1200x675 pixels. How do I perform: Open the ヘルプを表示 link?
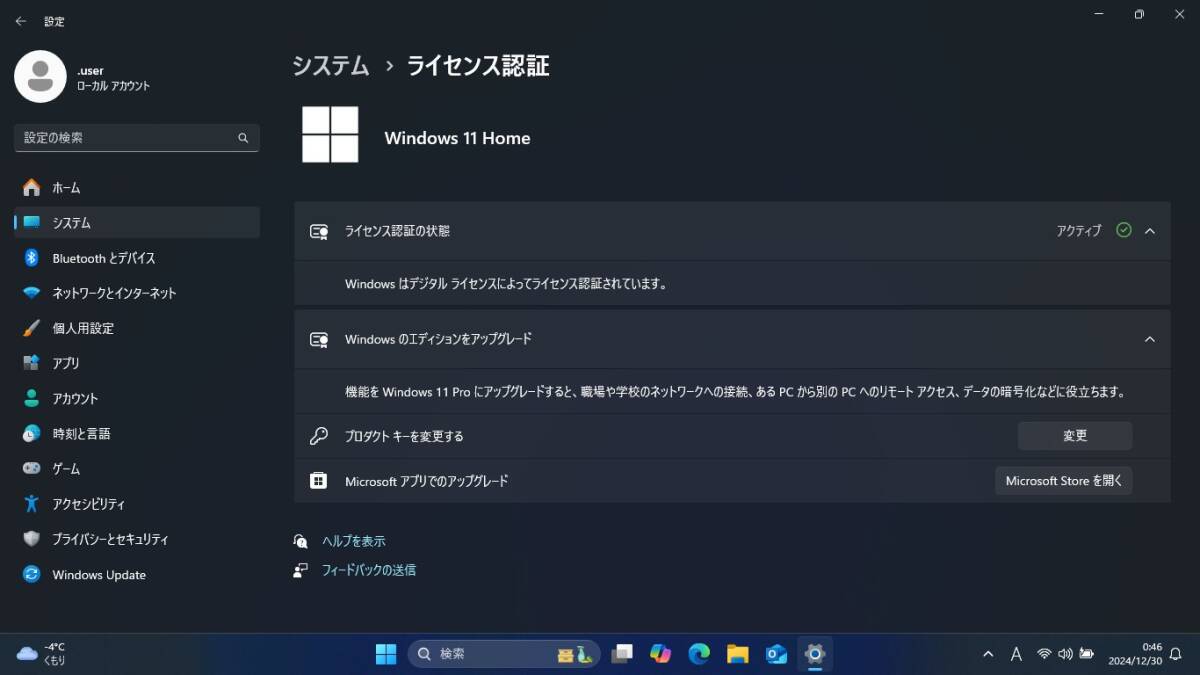coord(353,541)
